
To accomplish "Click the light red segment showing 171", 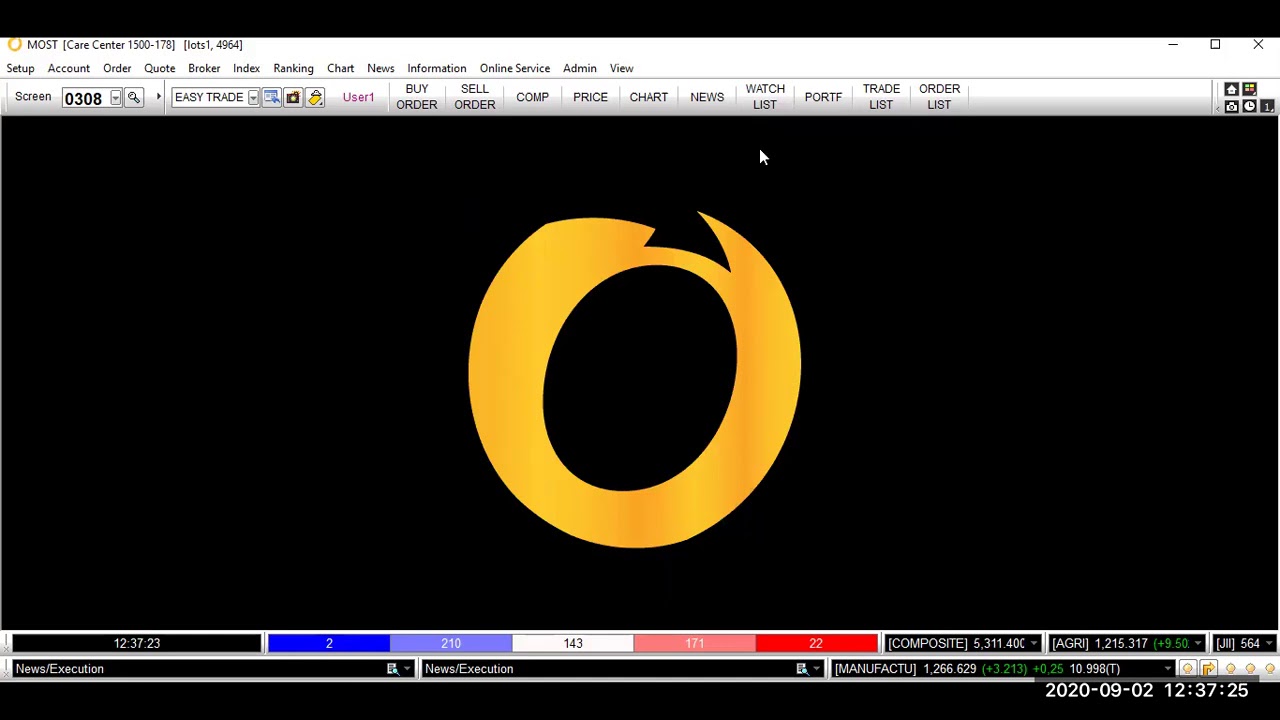I will pyautogui.click(x=695, y=644).
